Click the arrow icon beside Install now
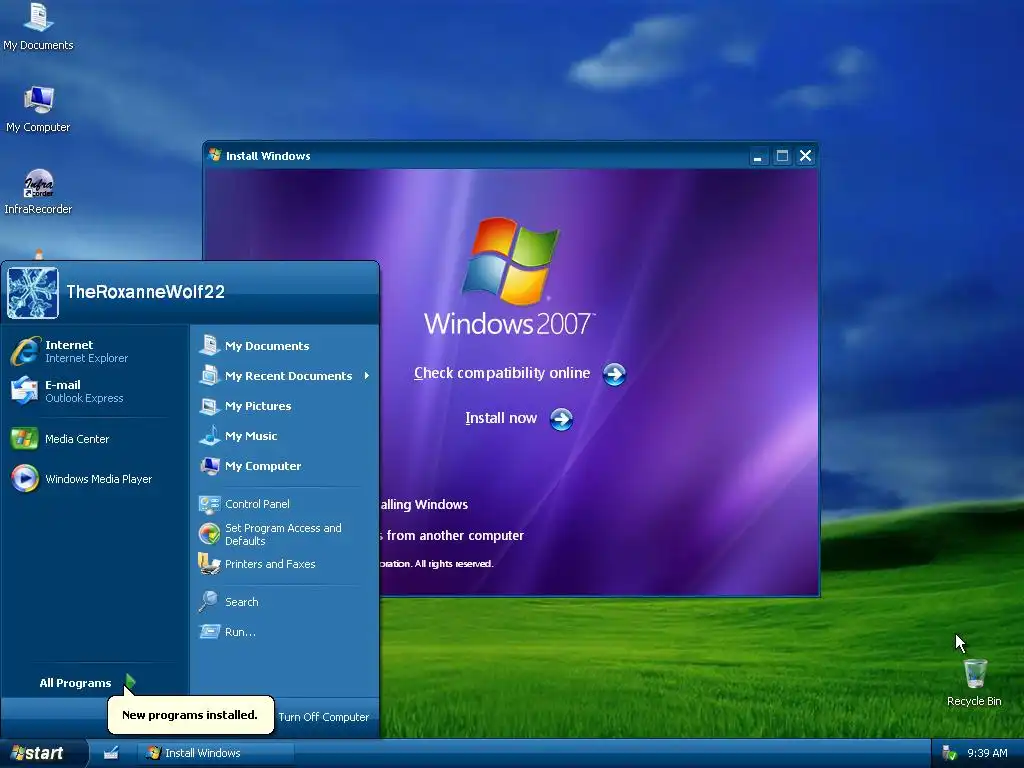 click(x=561, y=419)
